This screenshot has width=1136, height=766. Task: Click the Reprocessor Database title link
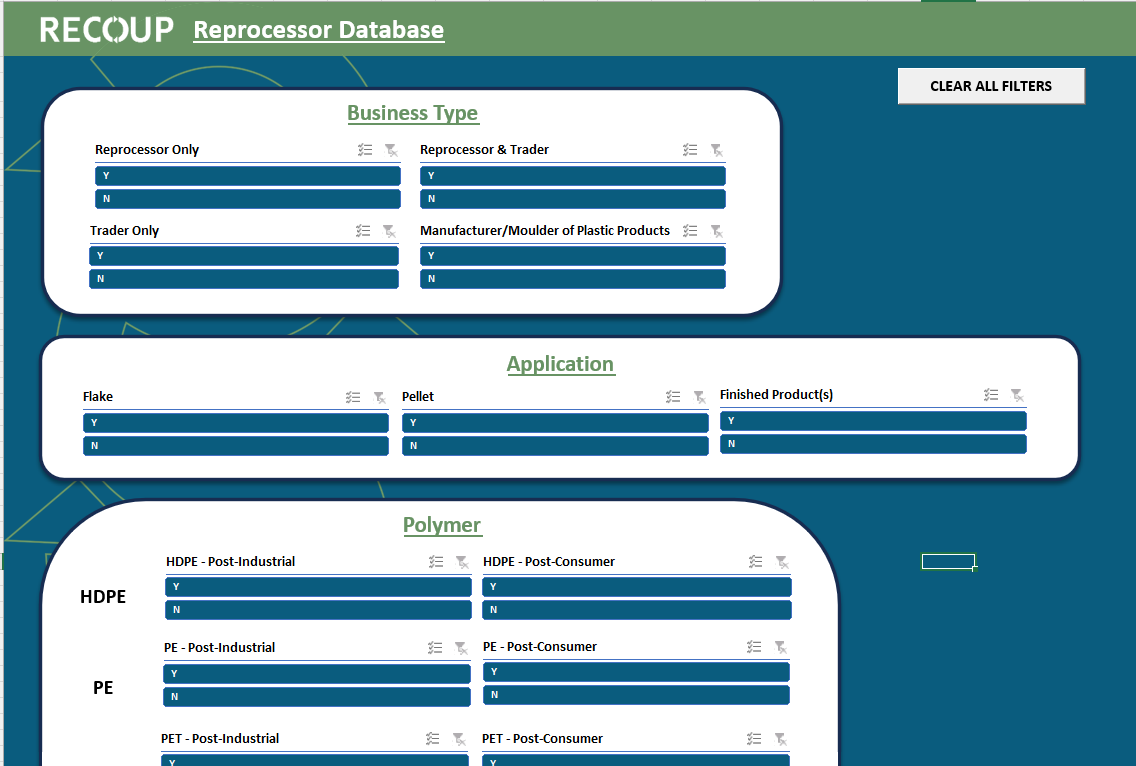pyautogui.click(x=318, y=30)
